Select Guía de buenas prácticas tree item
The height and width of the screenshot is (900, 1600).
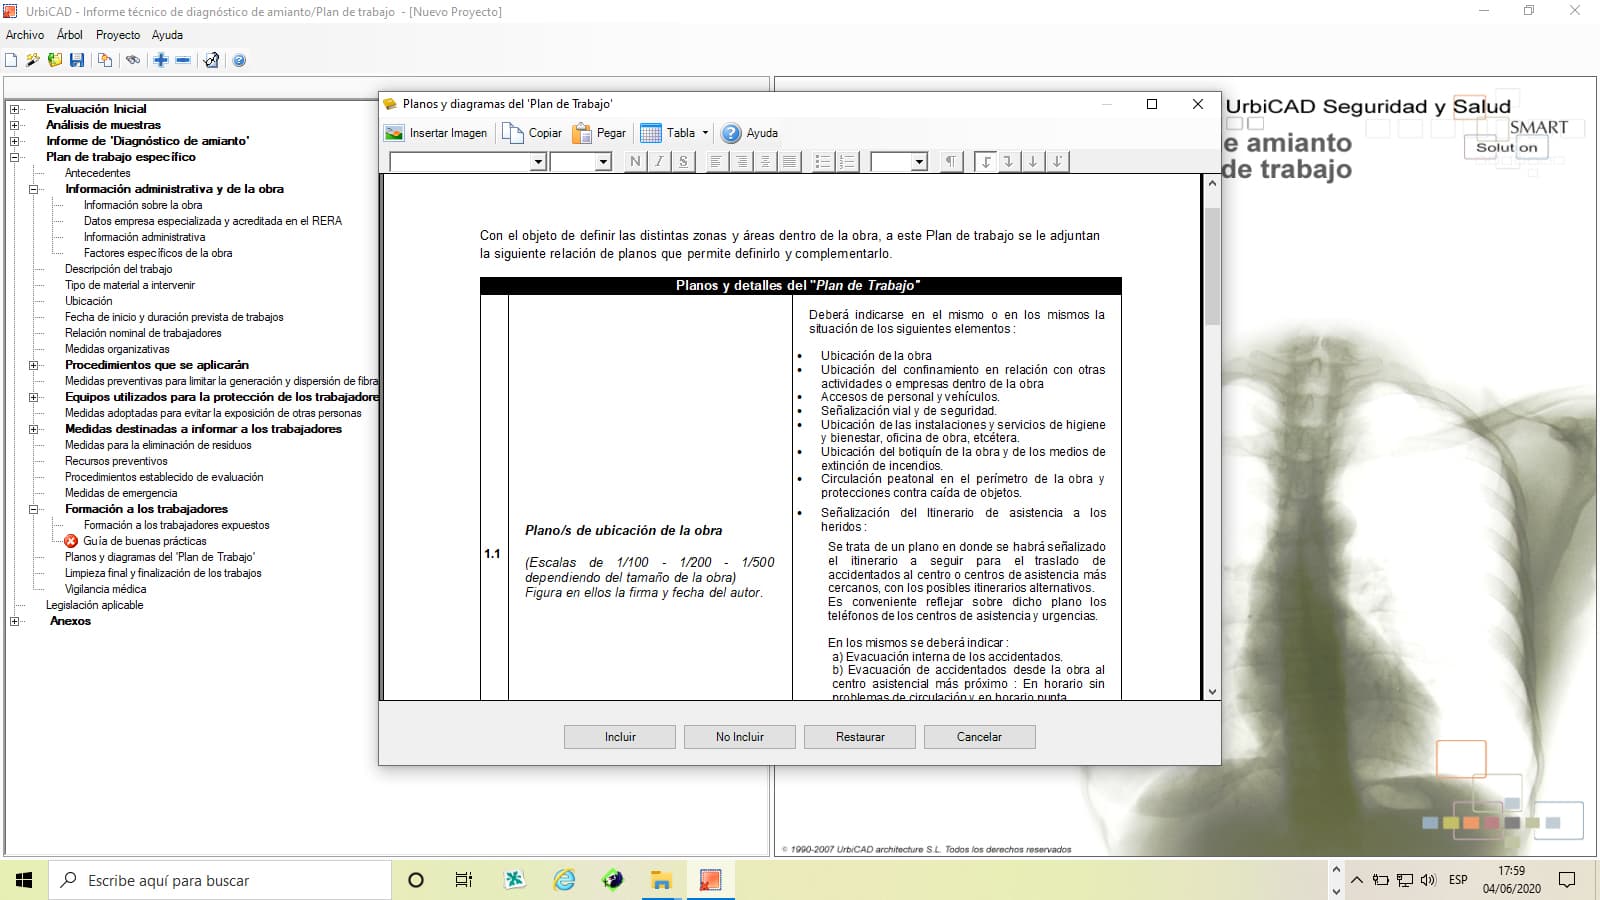[145, 541]
